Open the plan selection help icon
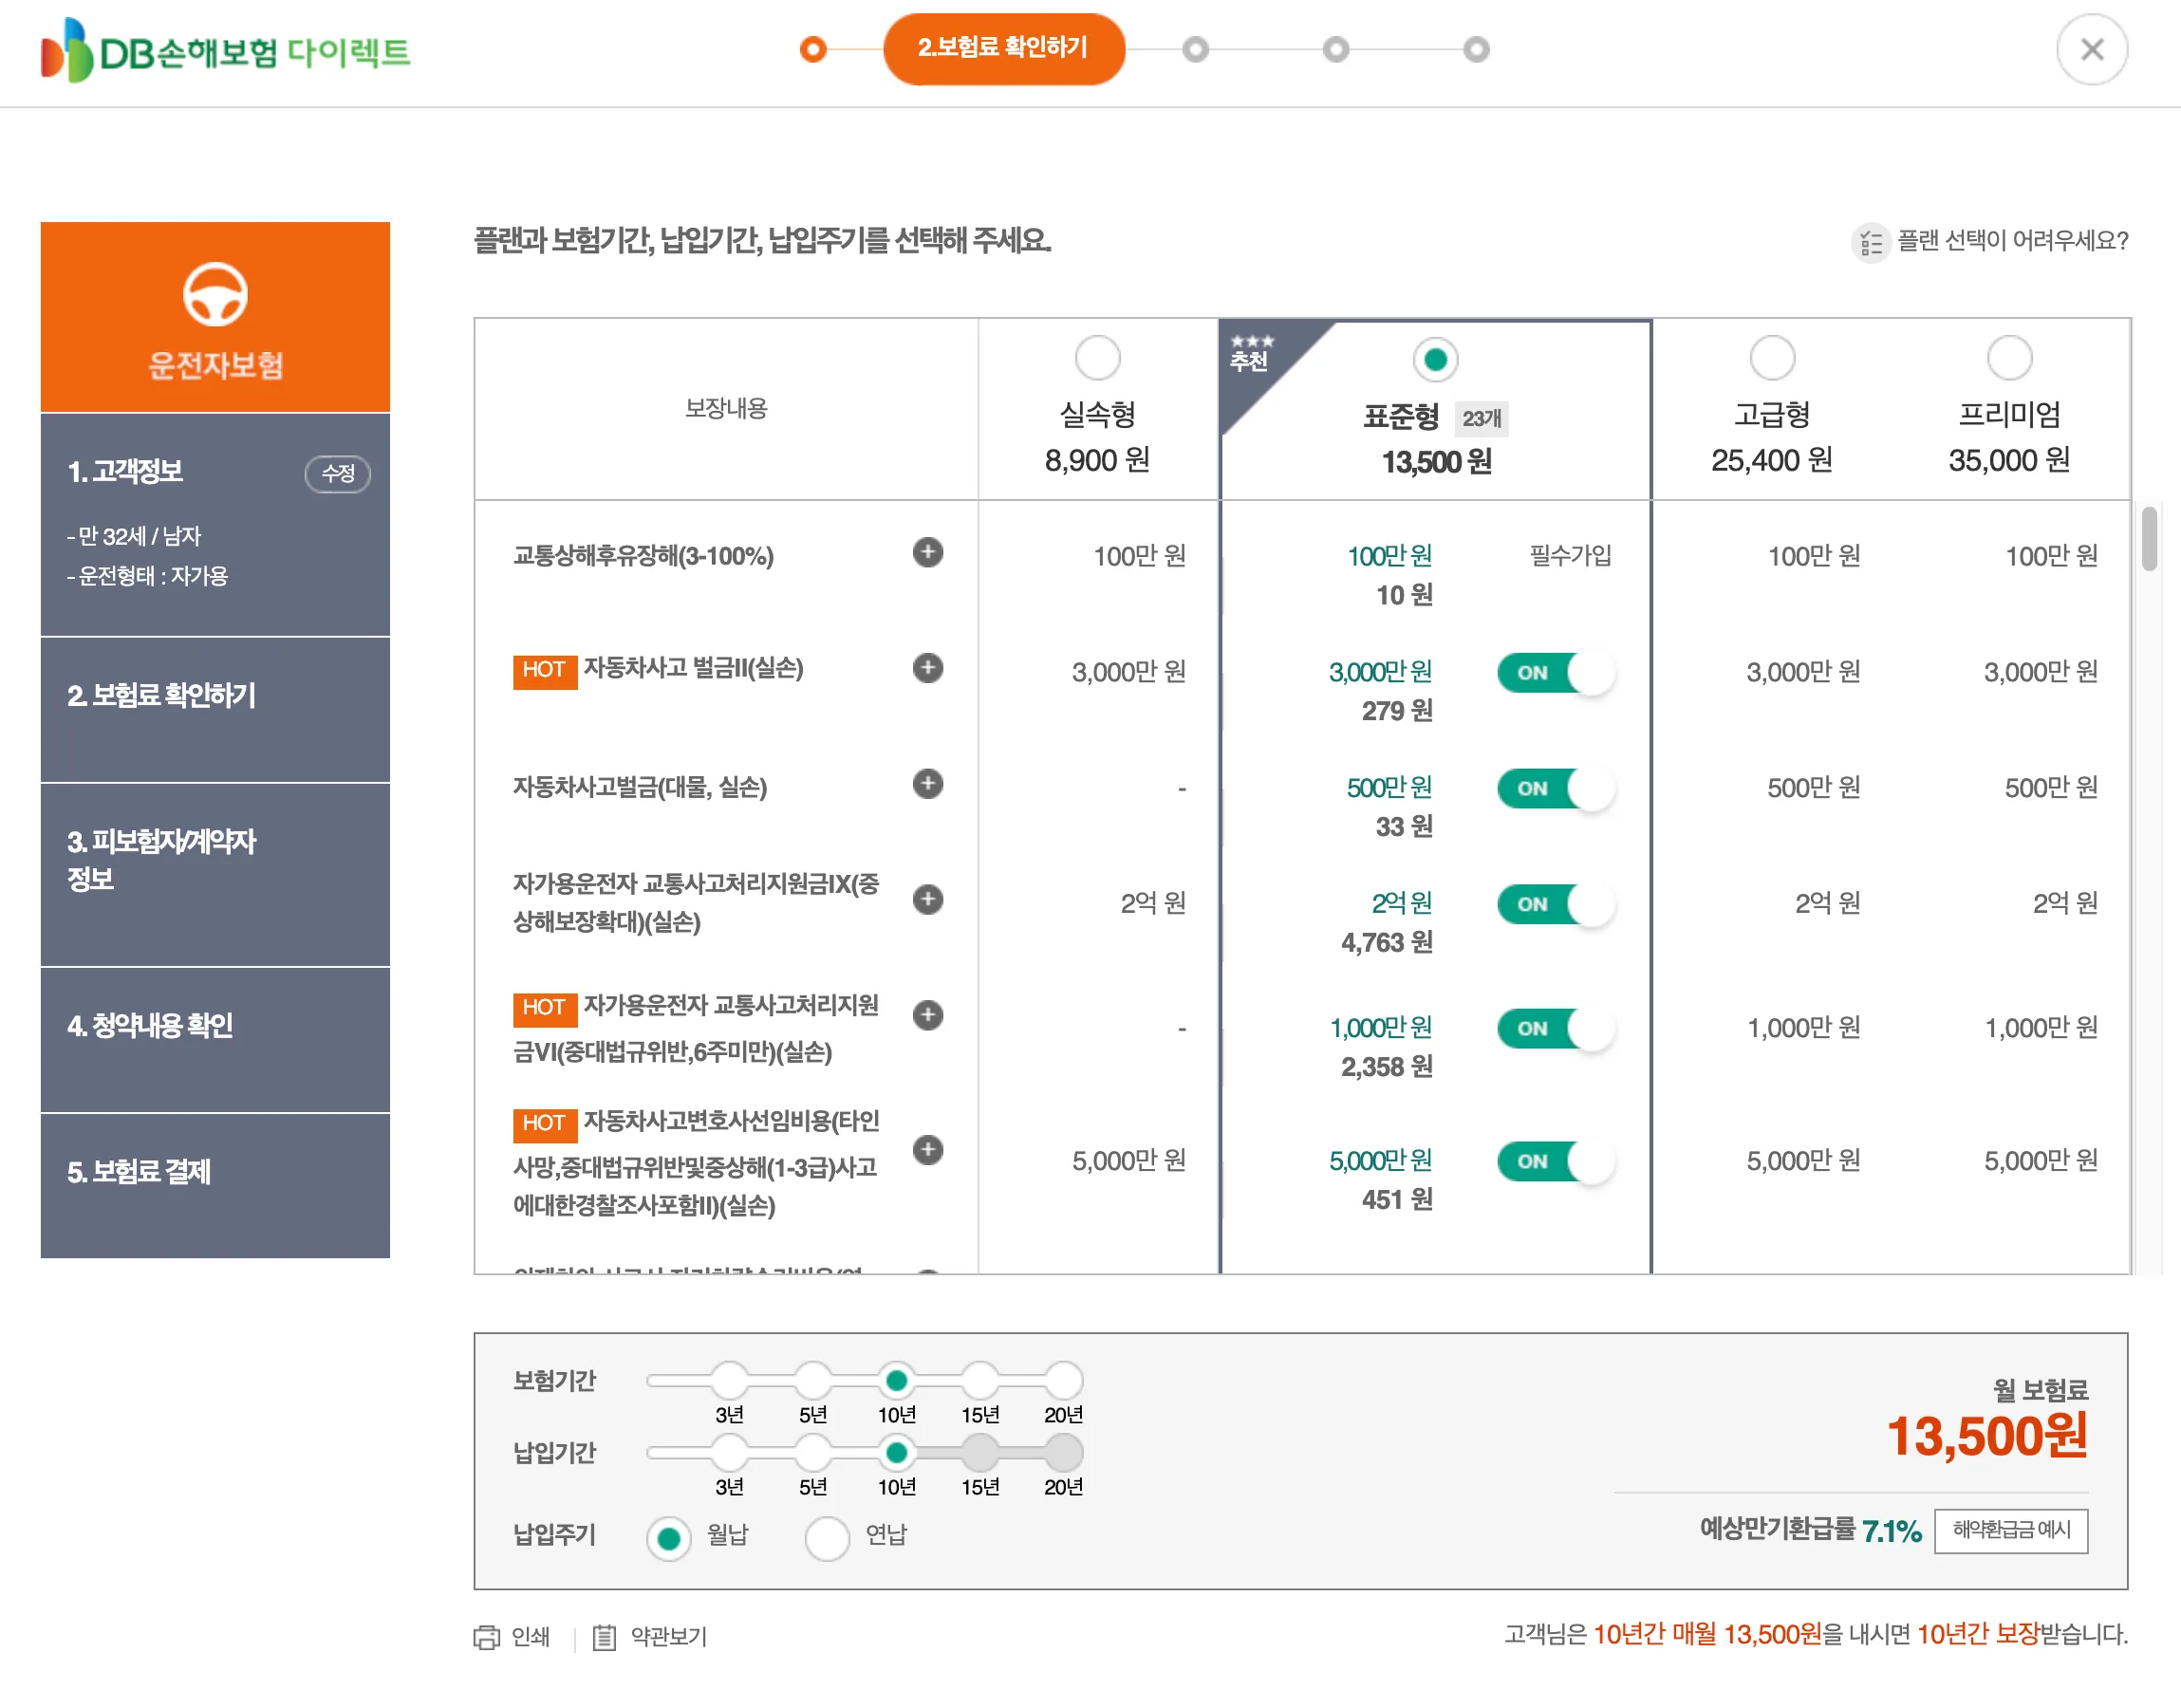The image size is (2181, 1708). (x=1870, y=242)
